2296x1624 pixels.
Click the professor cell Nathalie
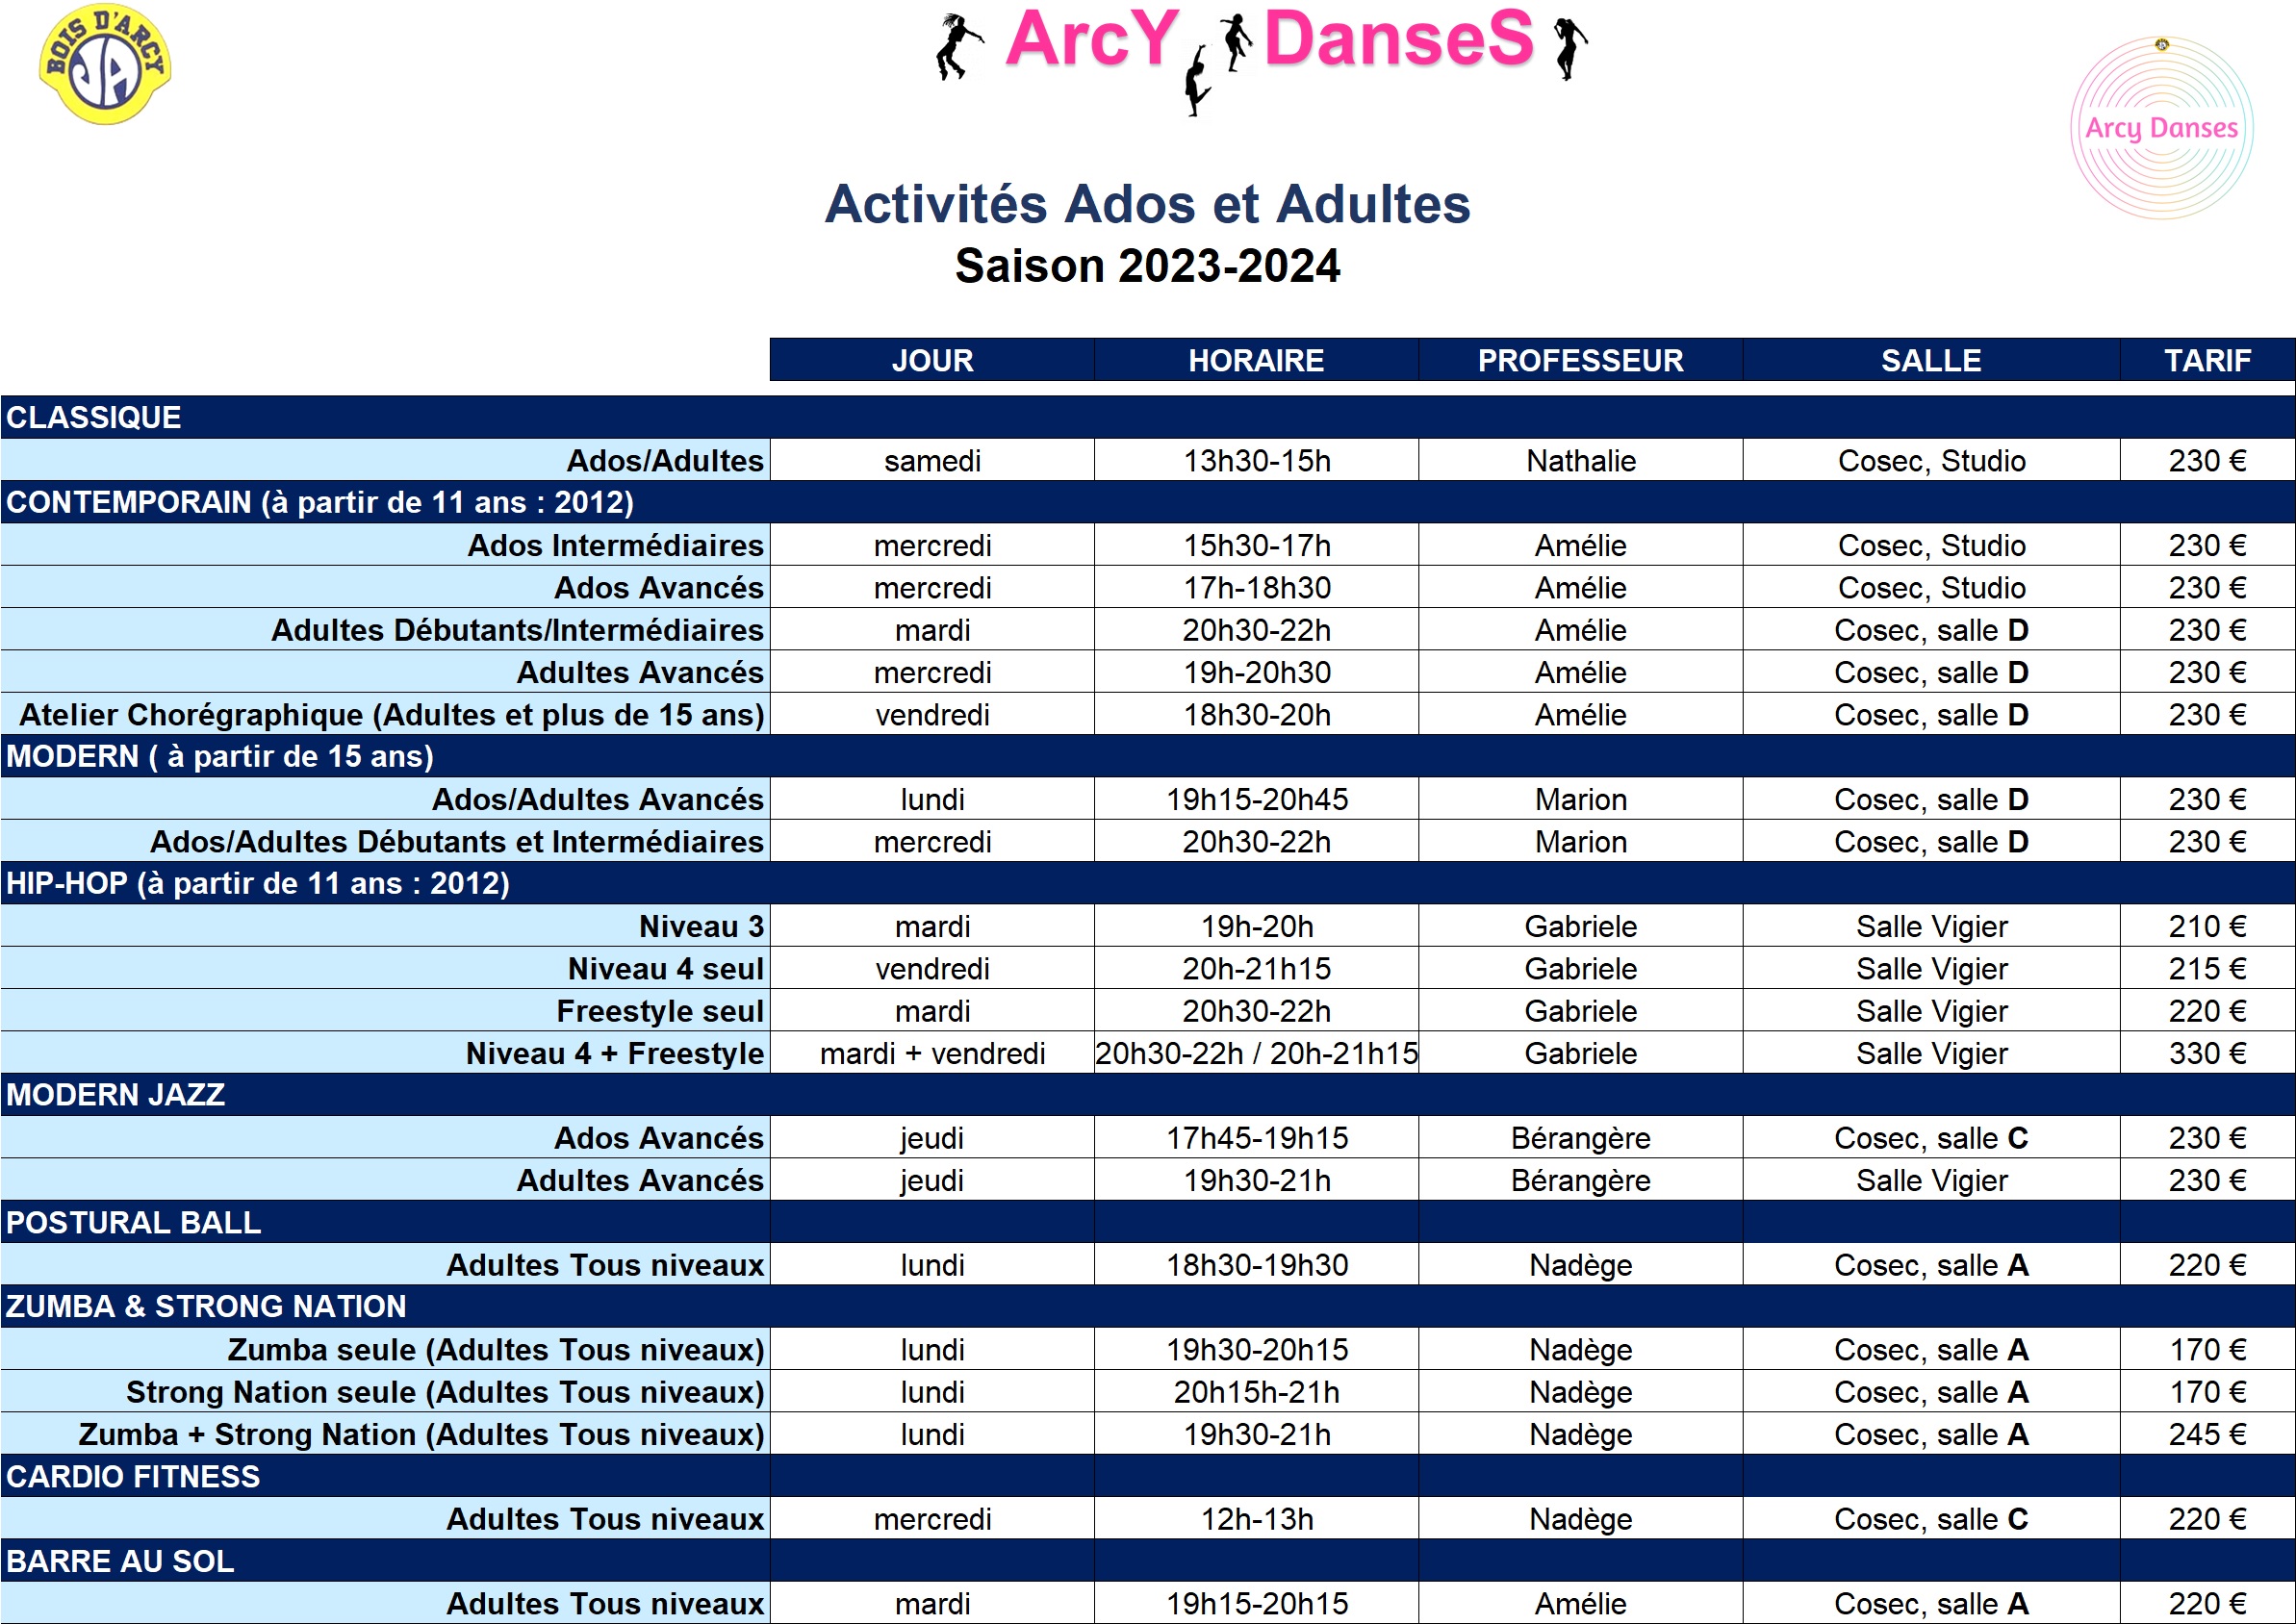click(x=1580, y=460)
